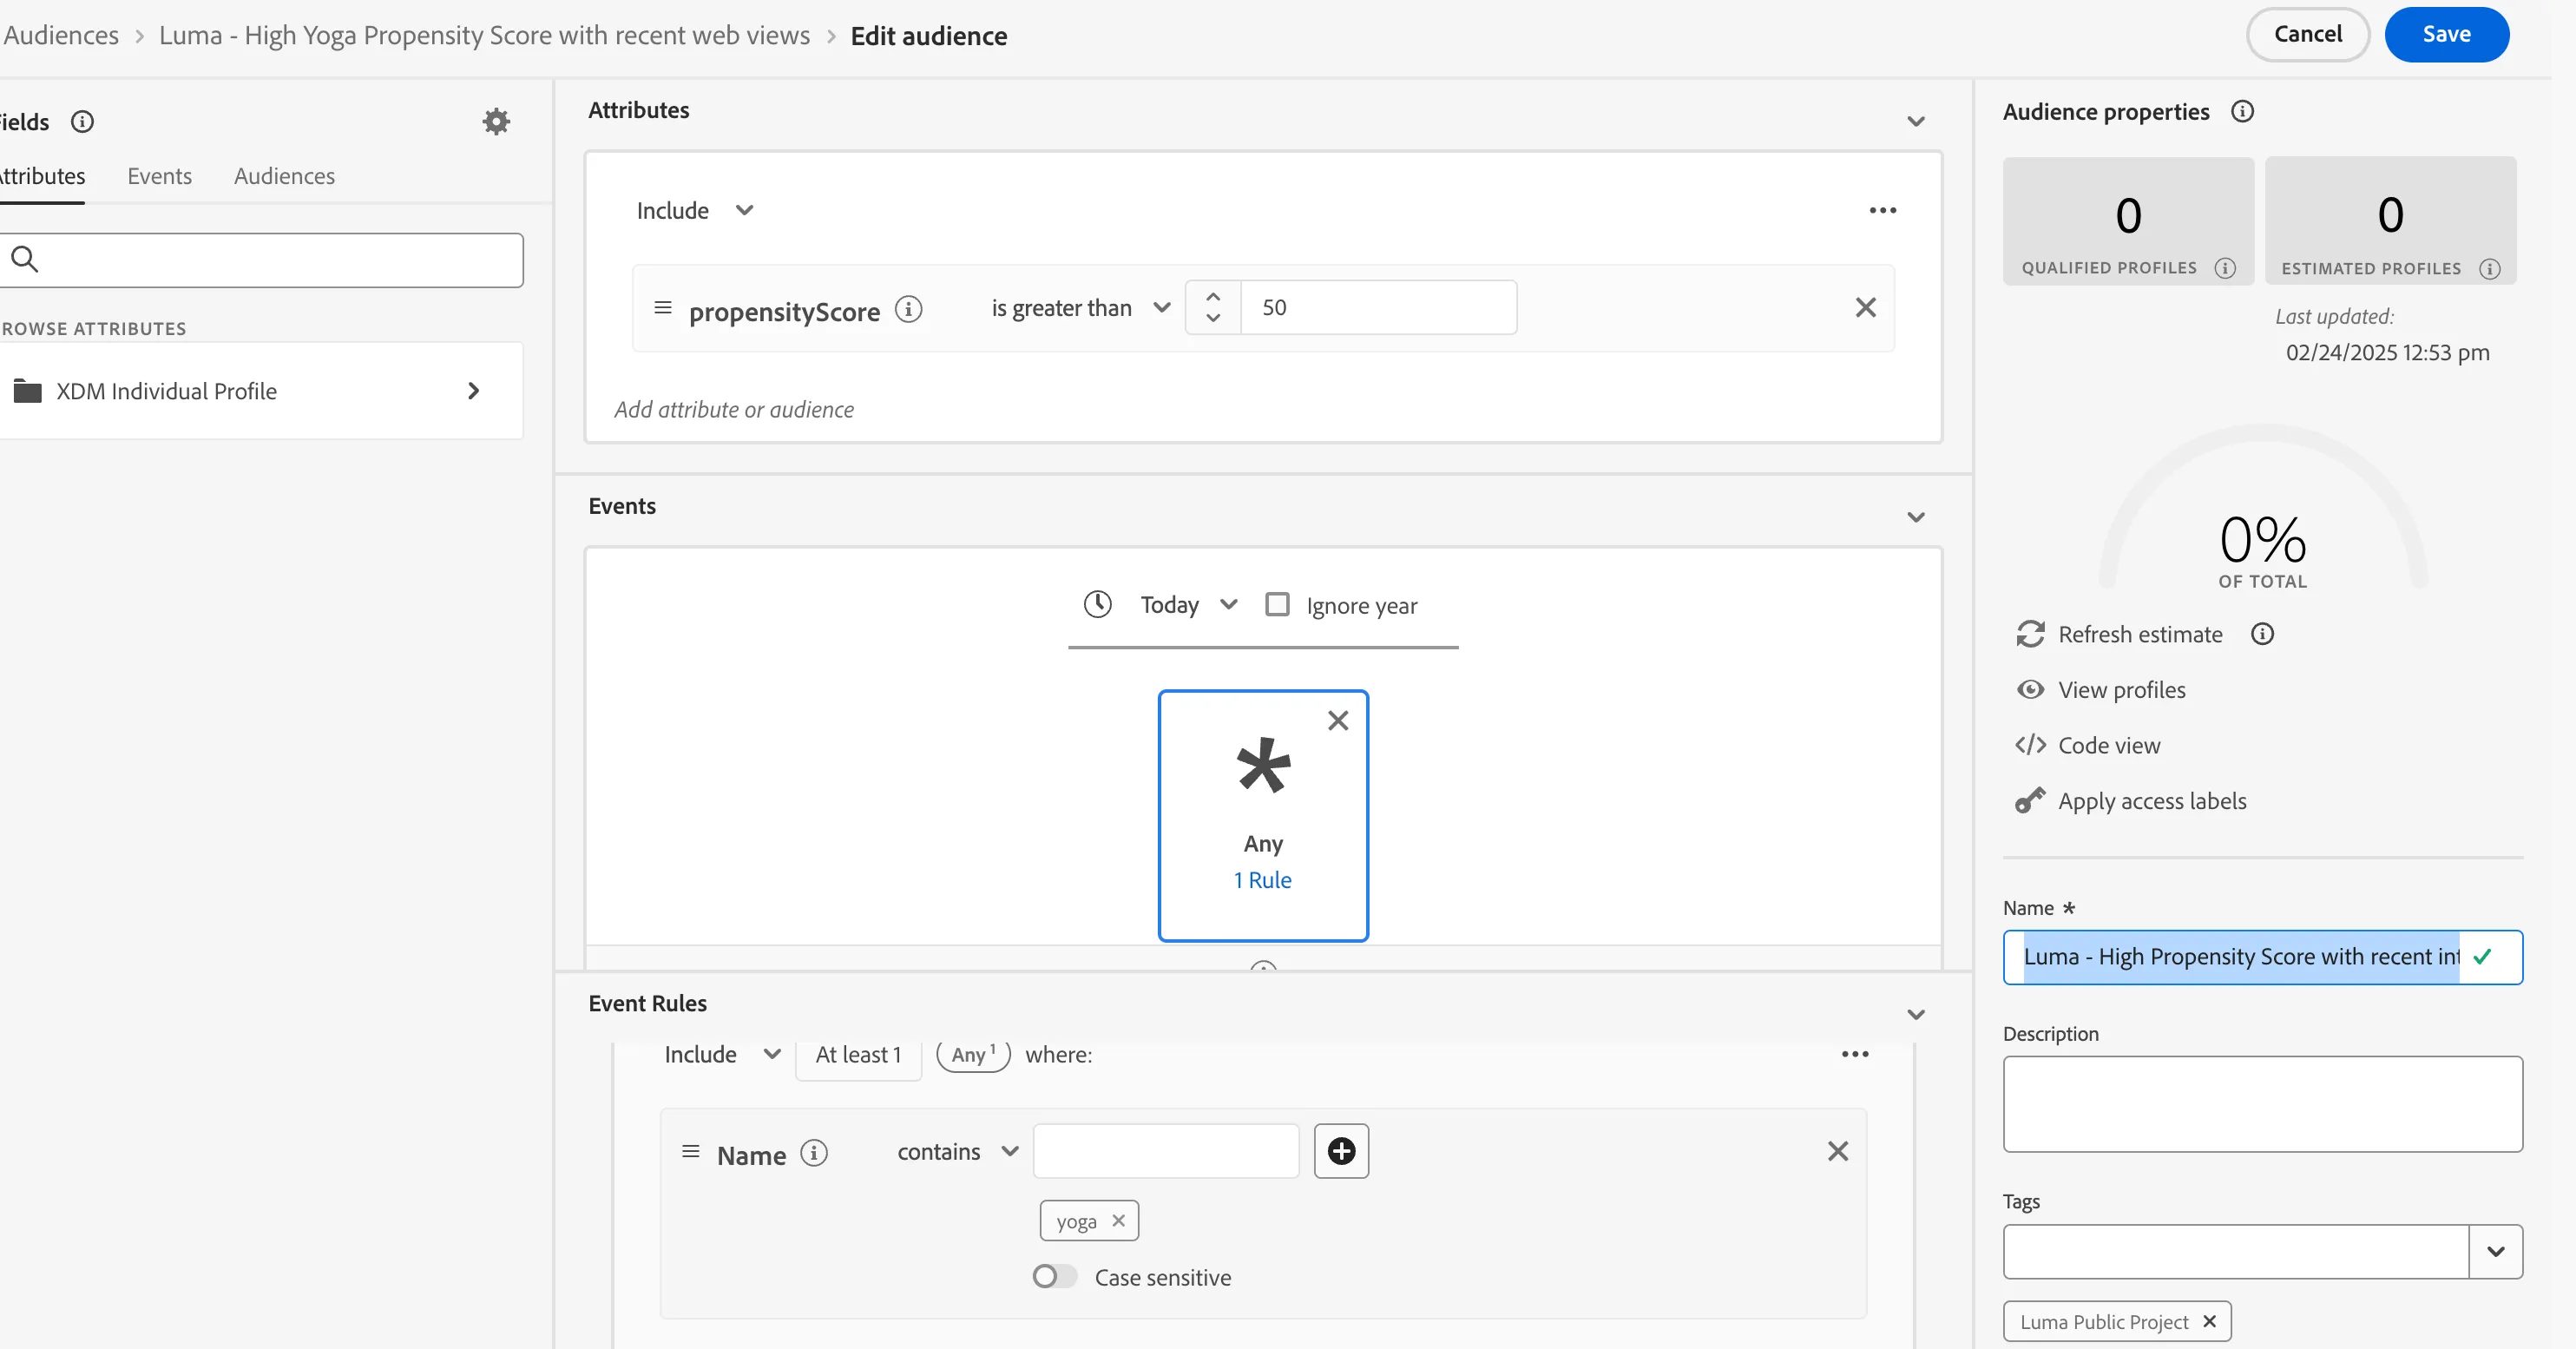Click Refresh estimate

(2119, 635)
